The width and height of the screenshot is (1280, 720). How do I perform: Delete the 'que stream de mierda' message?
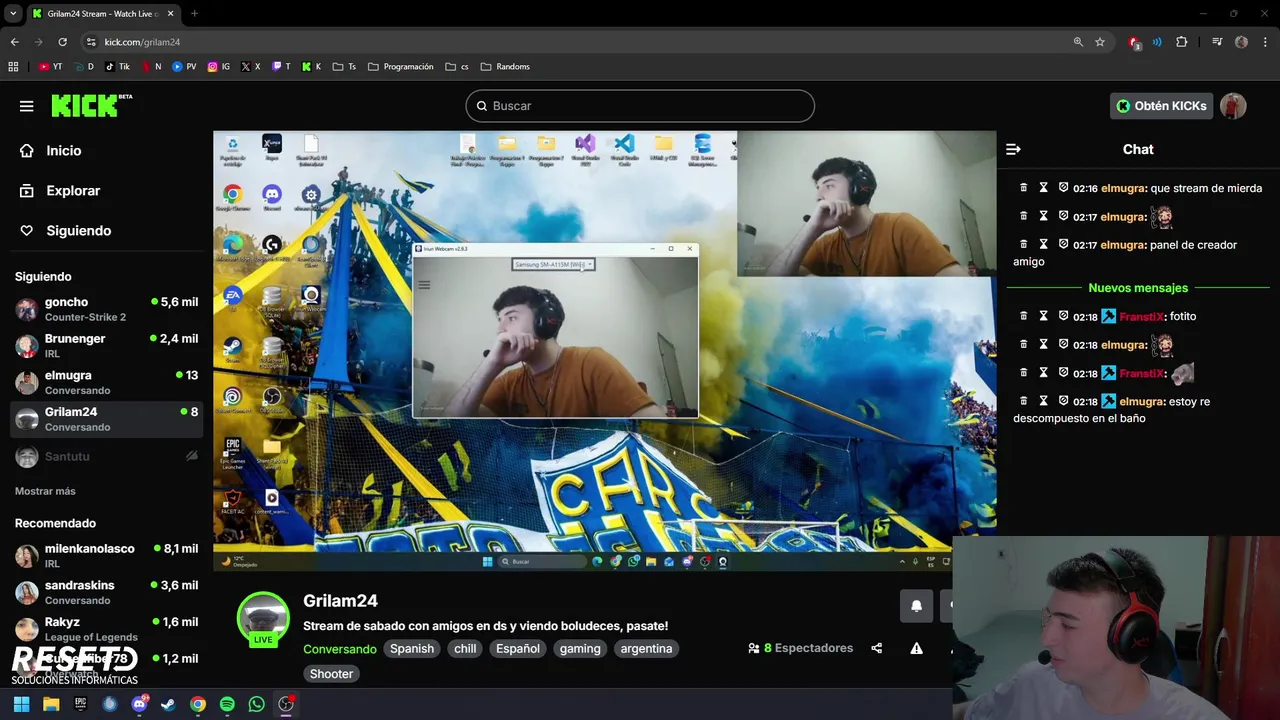[1023, 188]
